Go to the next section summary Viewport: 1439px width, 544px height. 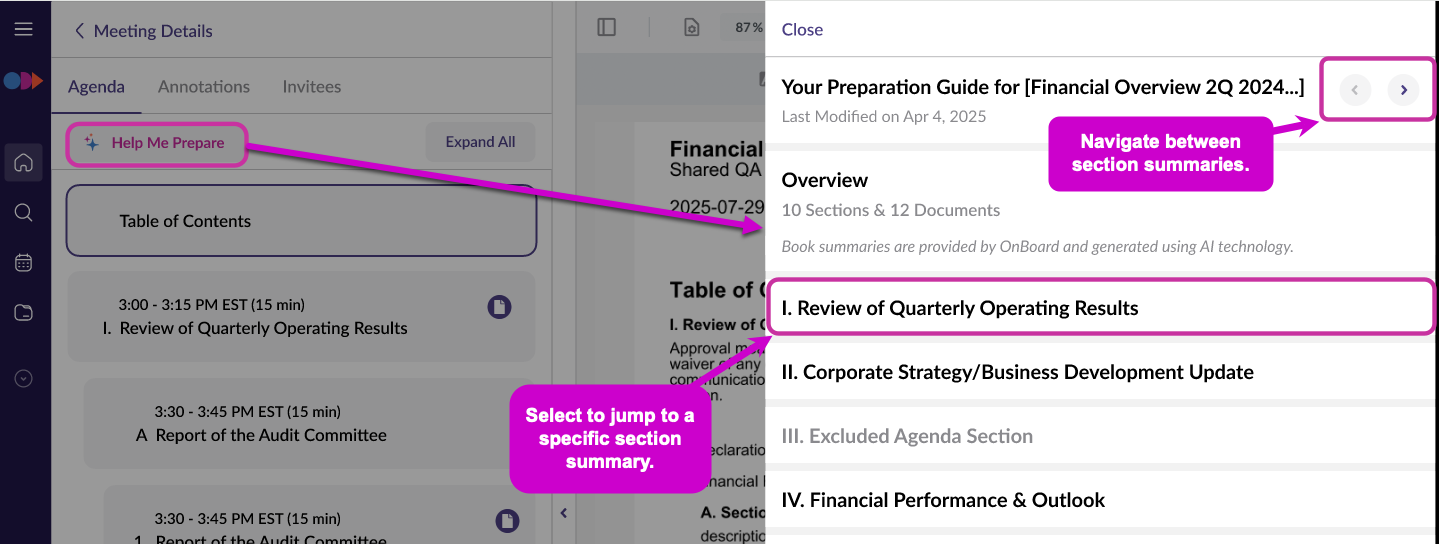pos(1403,90)
